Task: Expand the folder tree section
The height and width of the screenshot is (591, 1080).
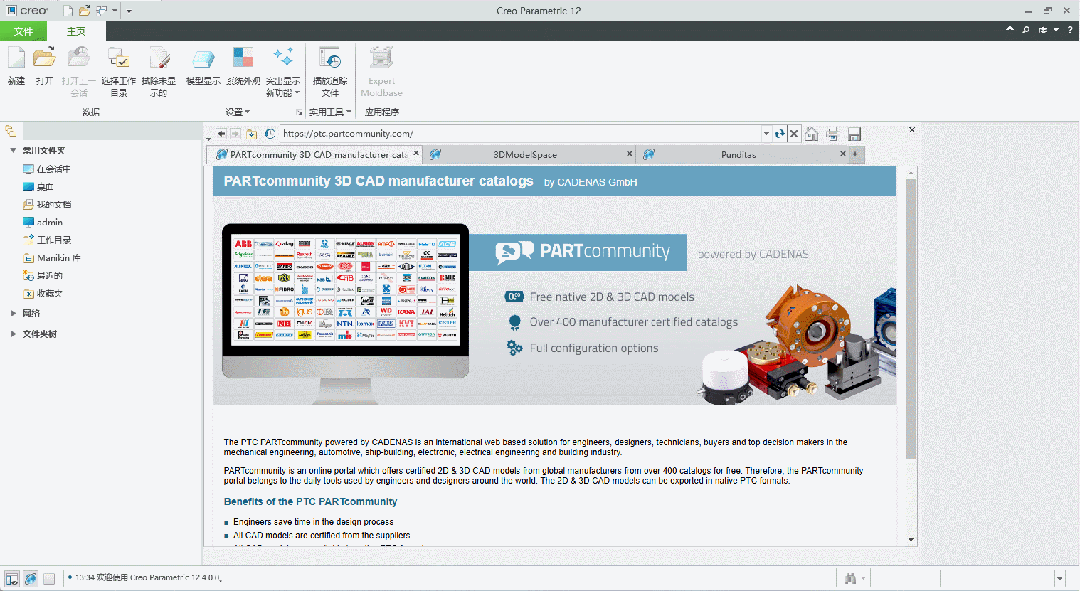Action: (x=13, y=333)
